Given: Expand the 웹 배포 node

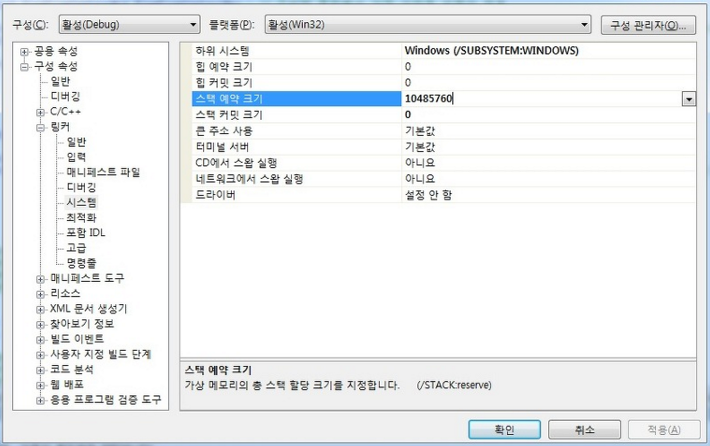Looking at the screenshot, I should click(x=41, y=386).
